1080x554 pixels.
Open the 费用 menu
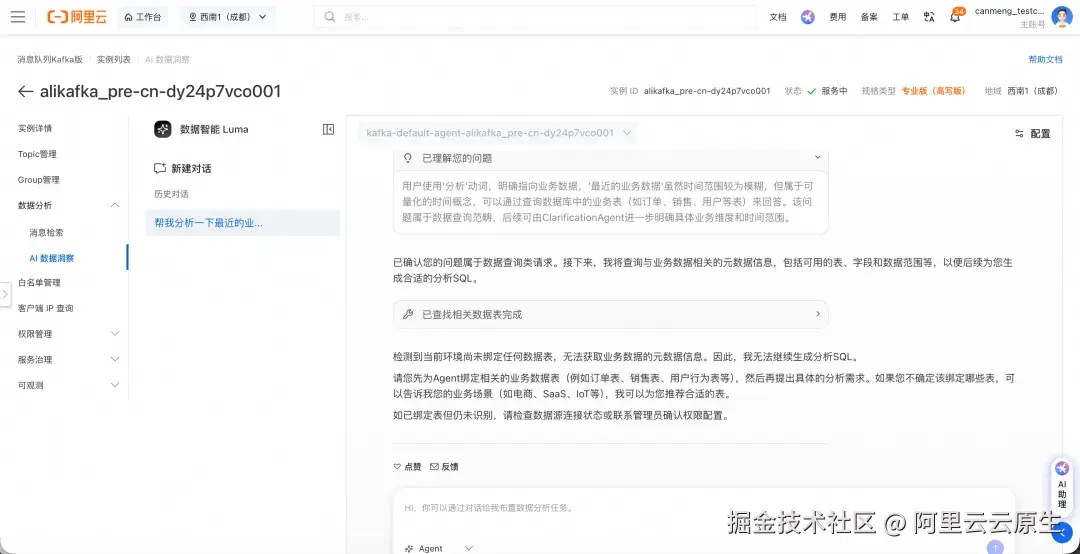point(838,17)
